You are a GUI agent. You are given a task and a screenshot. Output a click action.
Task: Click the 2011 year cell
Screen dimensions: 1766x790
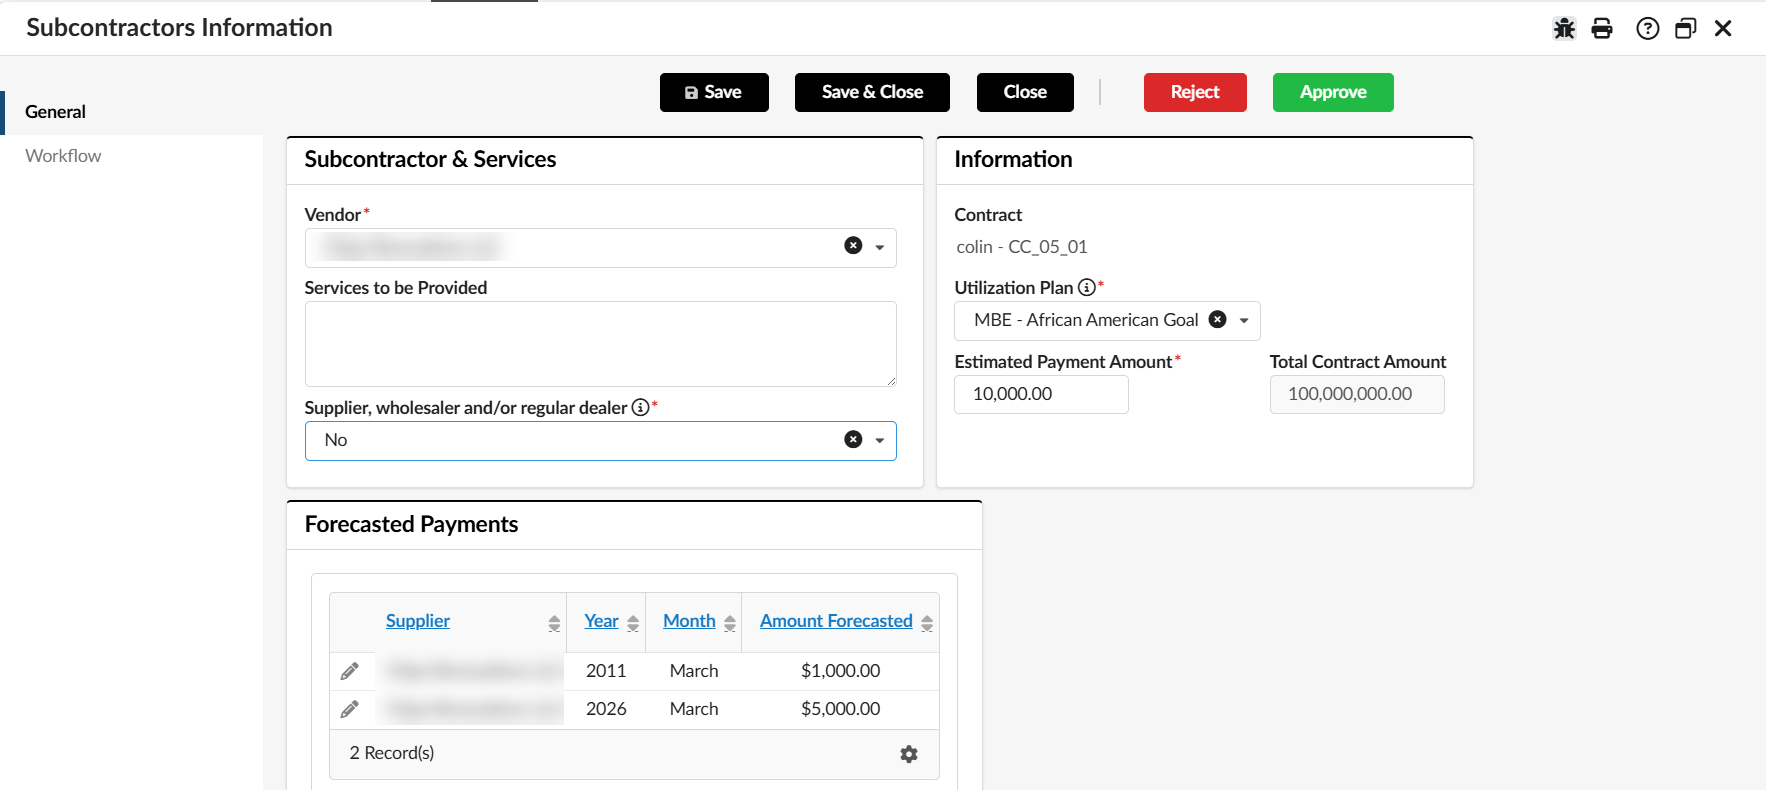(x=606, y=671)
